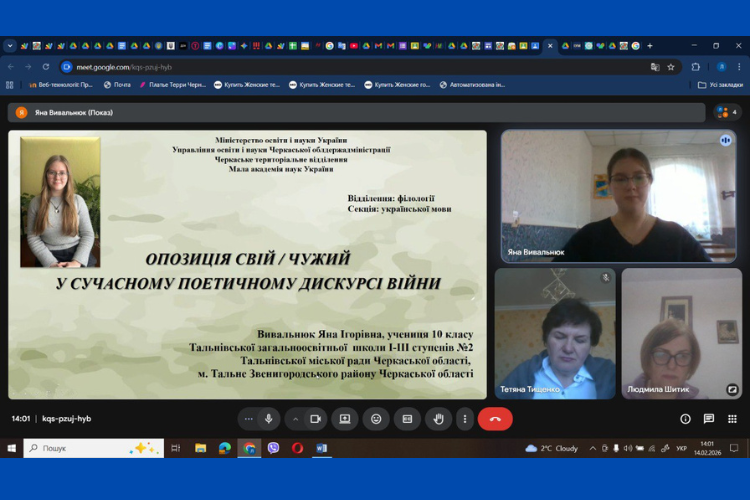This screenshot has width=750, height=500.
Task: Click the share screen icon
Action: (x=345, y=419)
